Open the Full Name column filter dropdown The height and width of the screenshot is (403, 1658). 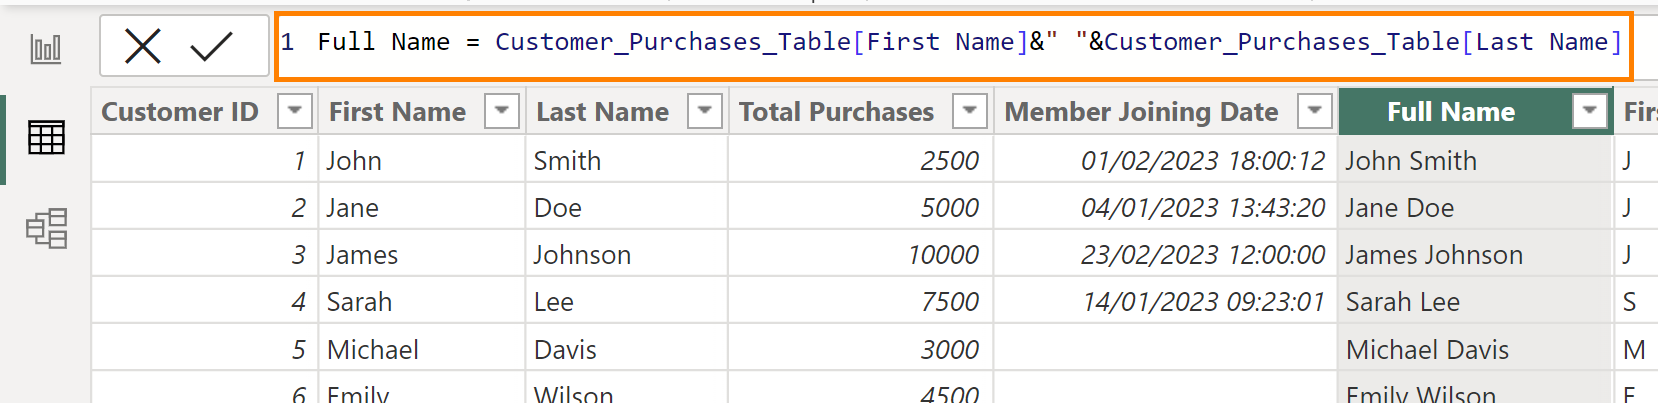click(x=1589, y=111)
